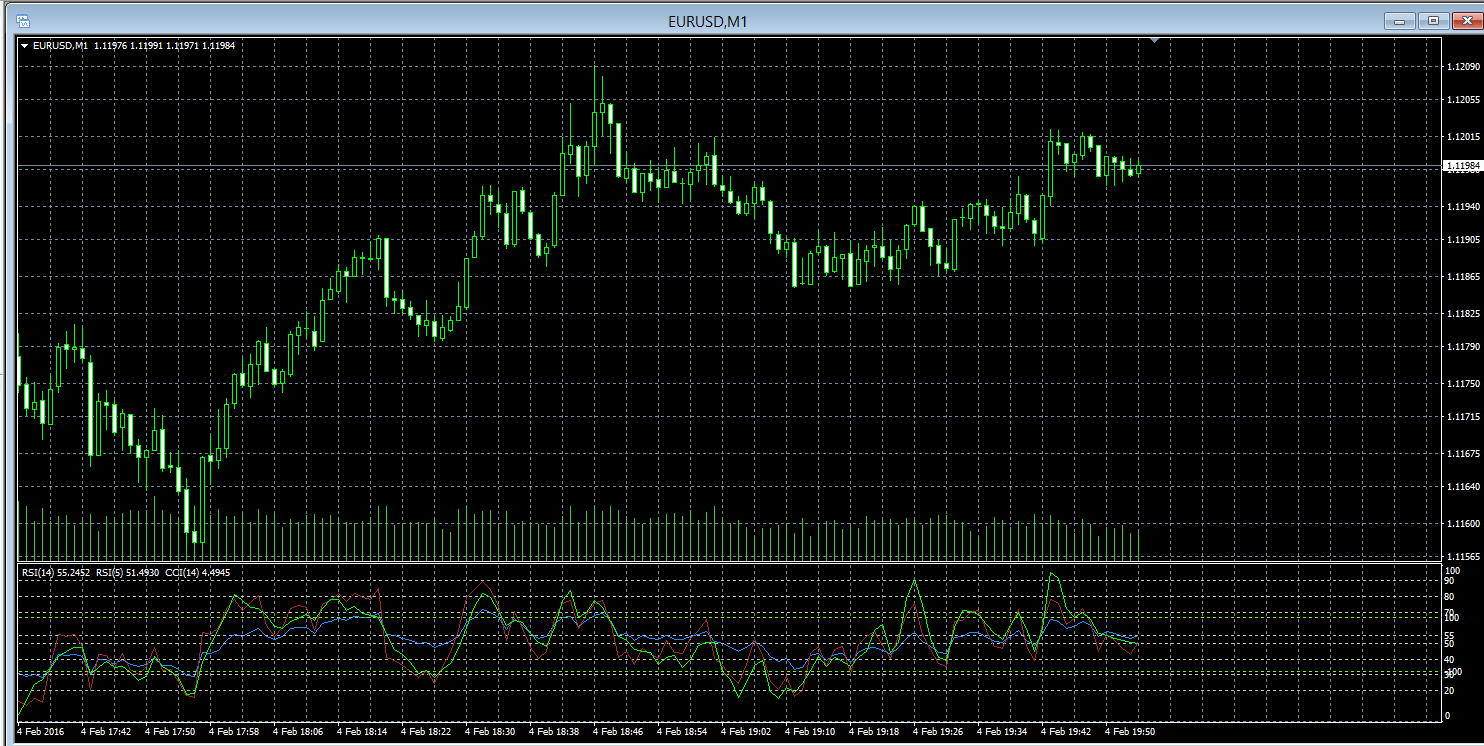Click time axis label 4 Feb 17:50
1484x746 pixels.
(x=171, y=733)
